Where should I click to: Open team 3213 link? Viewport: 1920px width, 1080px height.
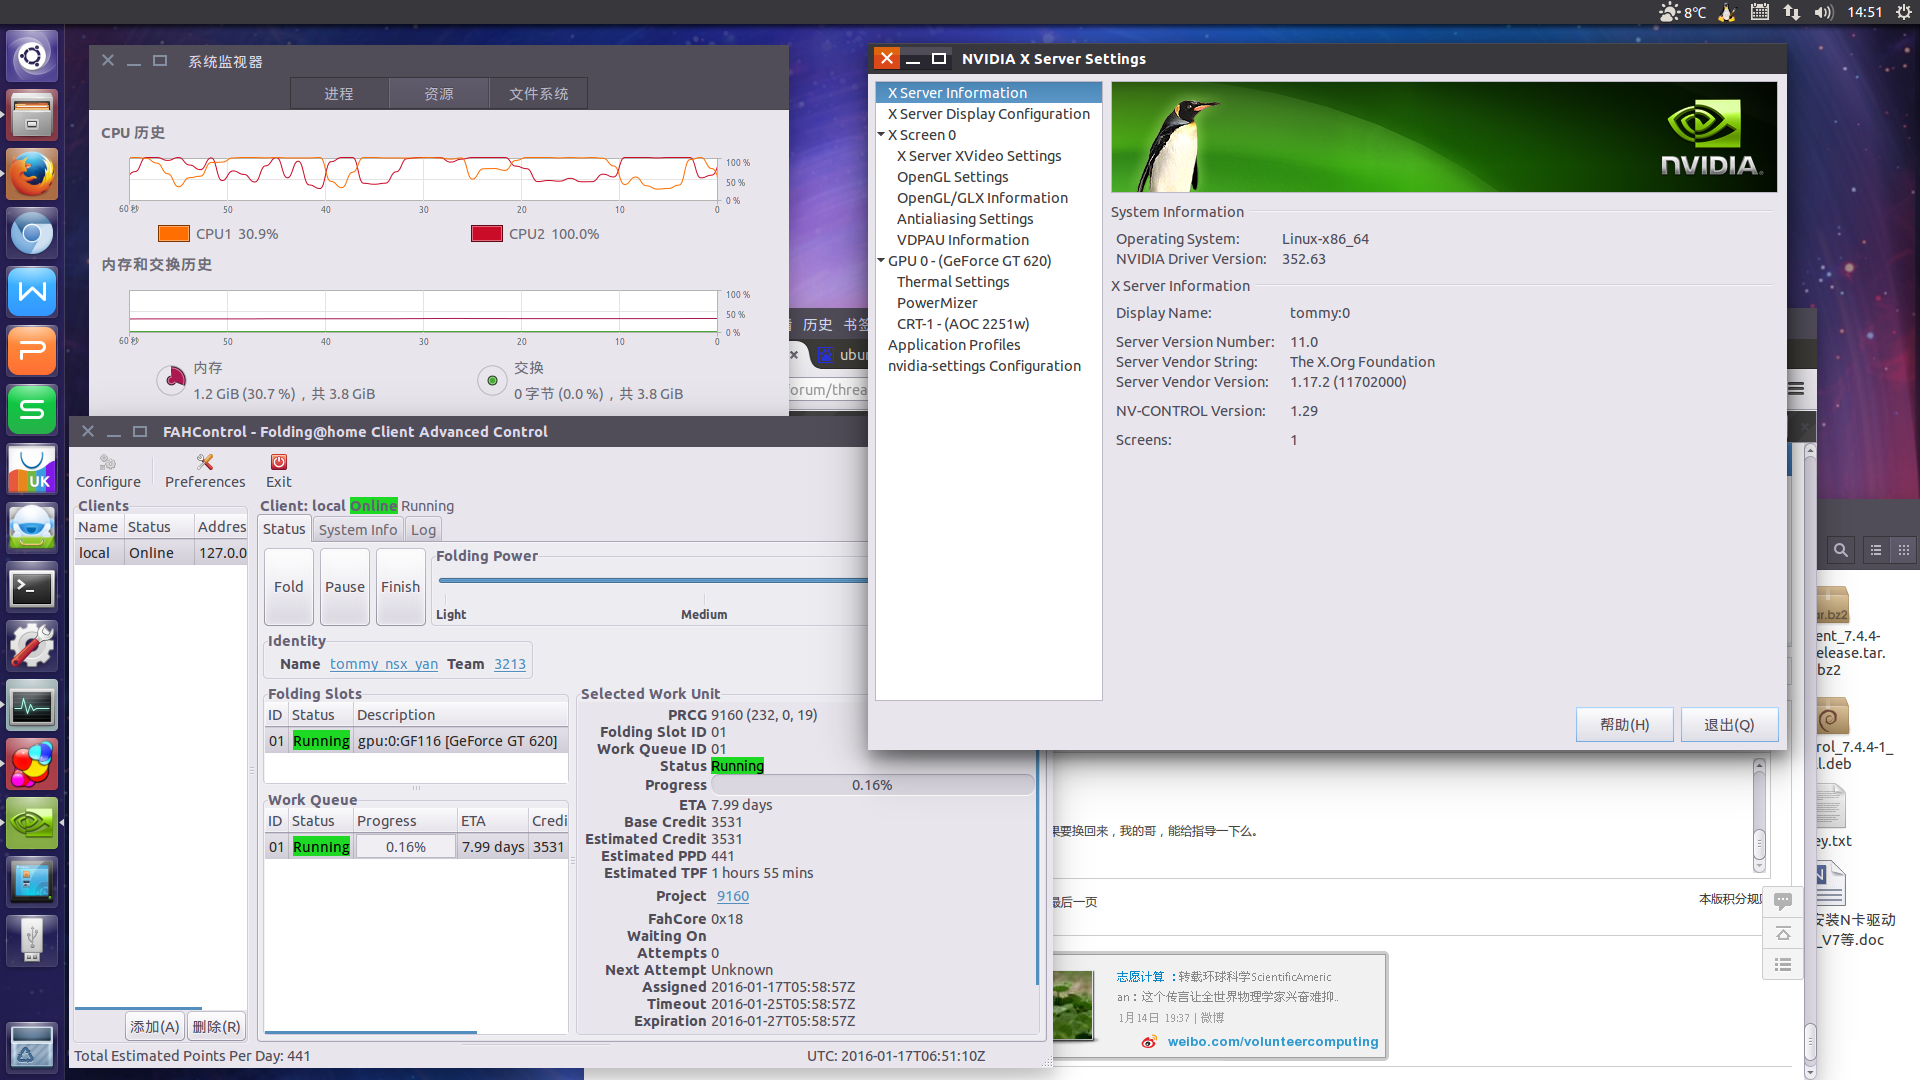pos(510,664)
